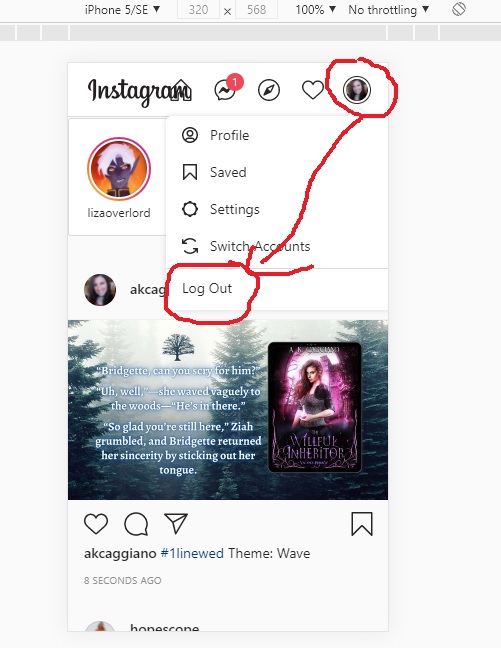The height and width of the screenshot is (648, 501).
Task: Open the #1linewed hashtag link
Action: point(192,553)
